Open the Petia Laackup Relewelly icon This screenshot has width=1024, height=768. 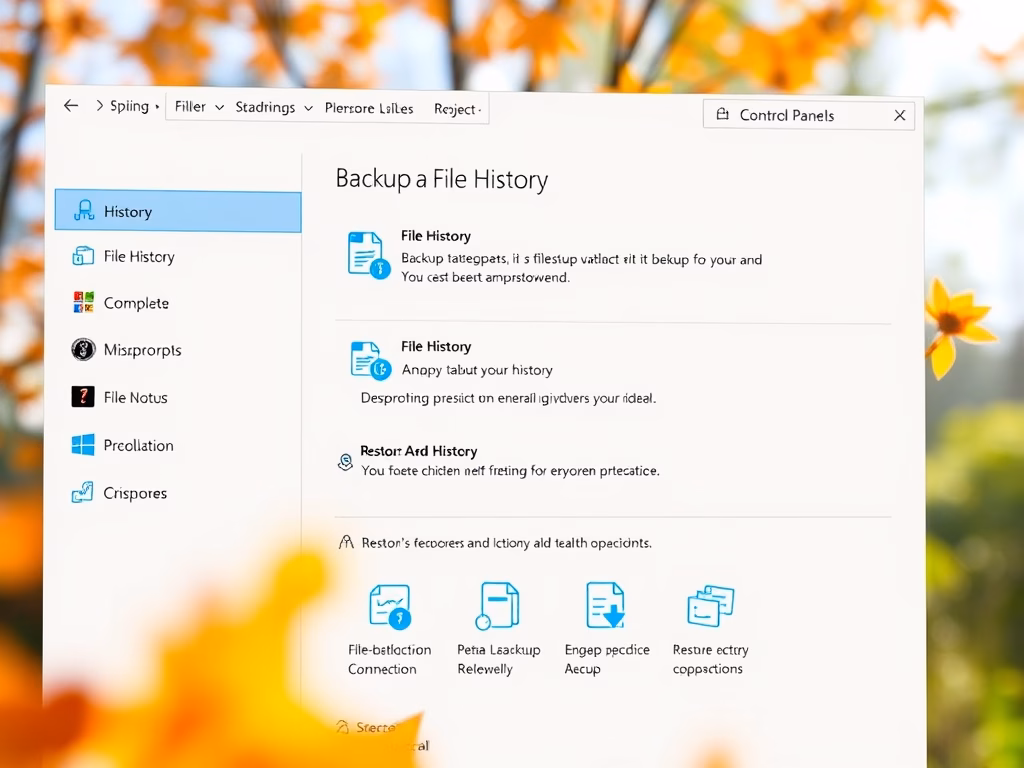coord(498,605)
